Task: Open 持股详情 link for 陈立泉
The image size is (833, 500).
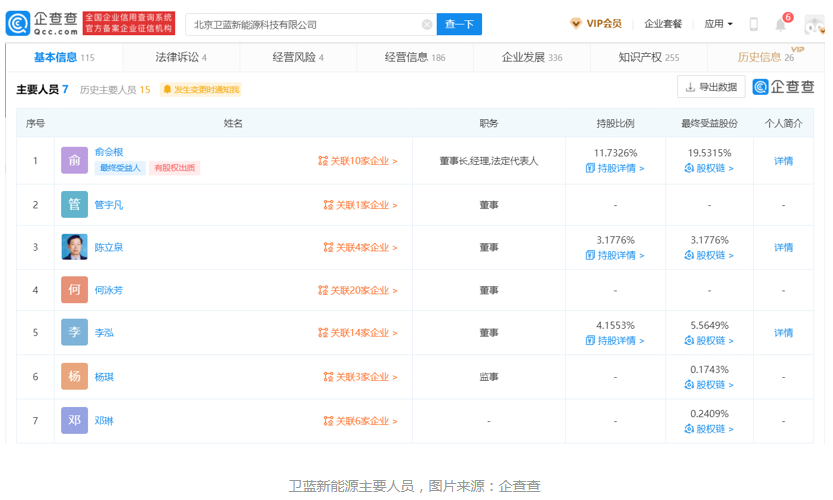Action: pyautogui.click(x=615, y=255)
